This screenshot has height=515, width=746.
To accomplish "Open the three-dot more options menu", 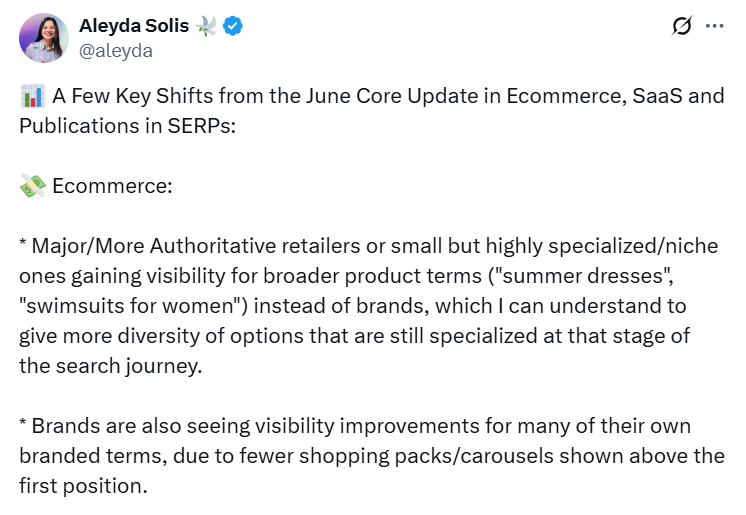I will coord(714,27).
